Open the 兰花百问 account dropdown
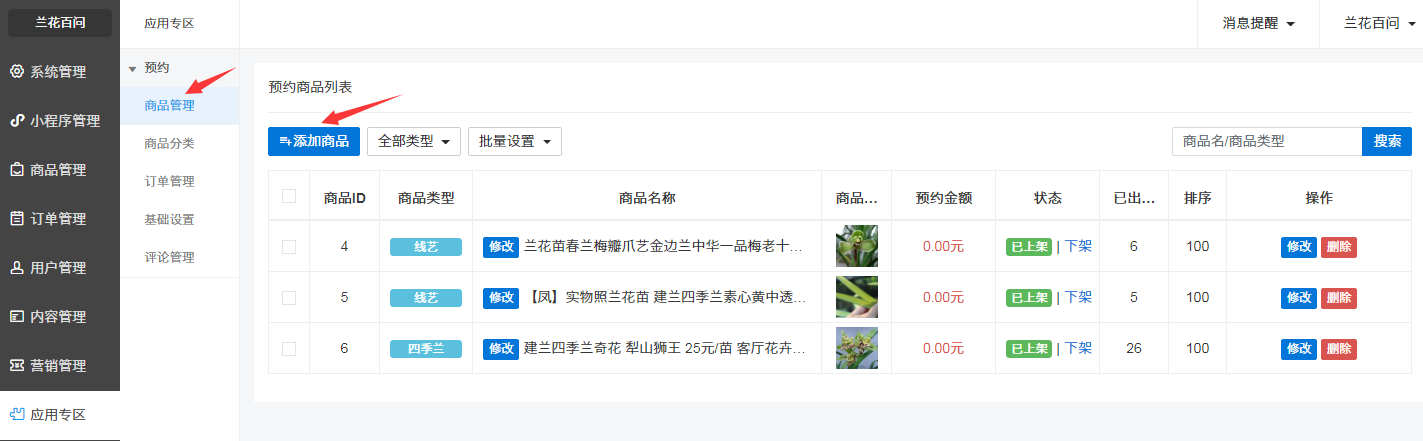This screenshot has width=1423, height=441. [x=1378, y=23]
